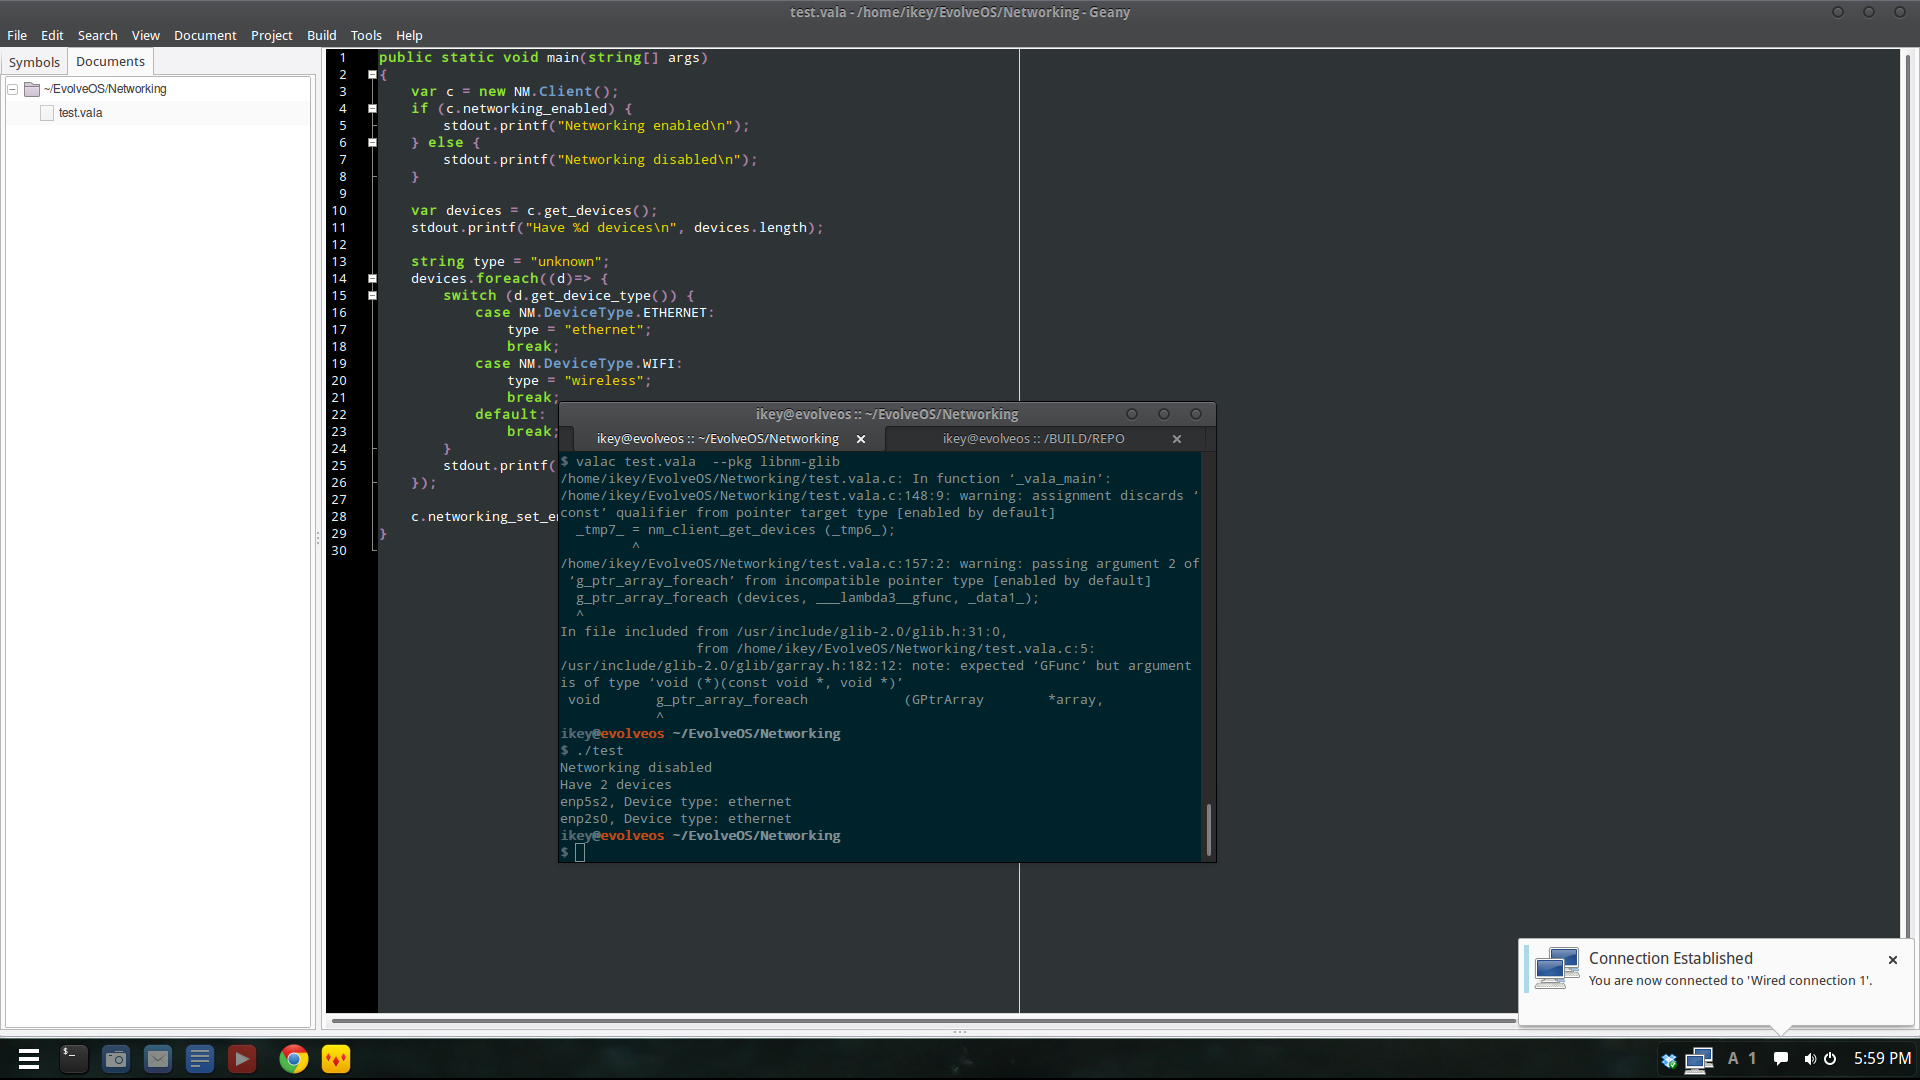
Task: Click the num lock '1' indicator
Action: (1752, 1058)
